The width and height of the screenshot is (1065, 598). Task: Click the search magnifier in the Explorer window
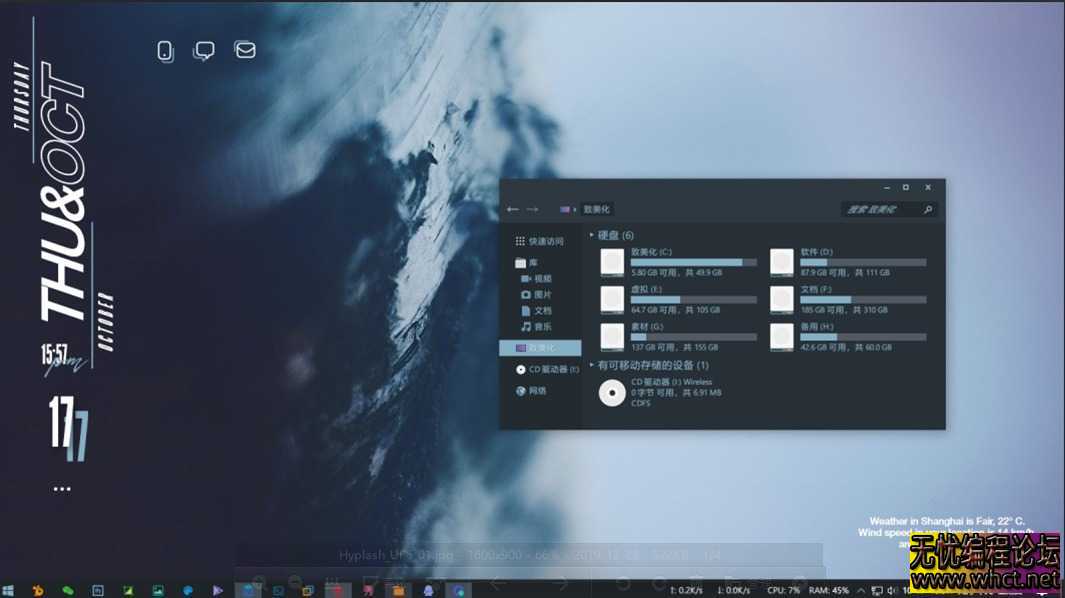[x=928, y=209]
